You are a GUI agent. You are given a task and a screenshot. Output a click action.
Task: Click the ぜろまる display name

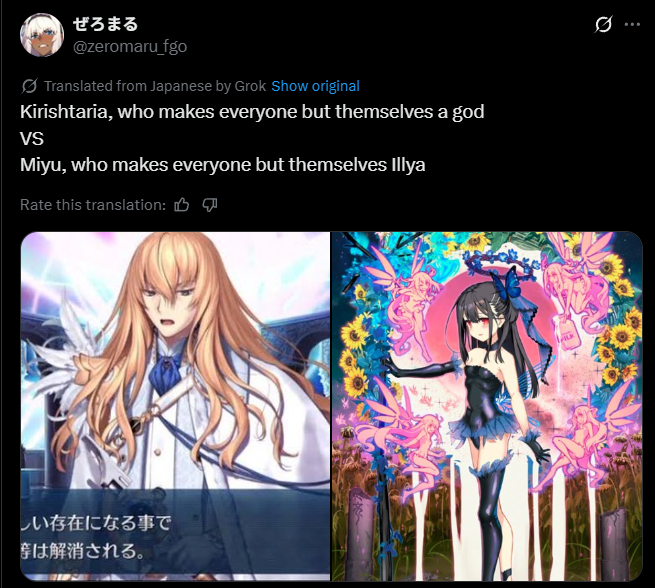pyautogui.click(x=105, y=24)
